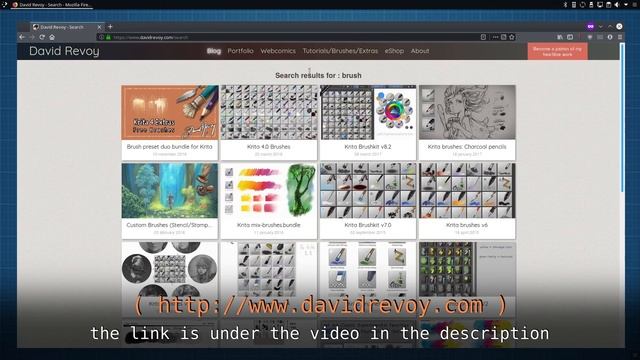Viewport: 640px width, 360px height.
Task: Toggle reader view icon in address bar
Action: point(483,37)
